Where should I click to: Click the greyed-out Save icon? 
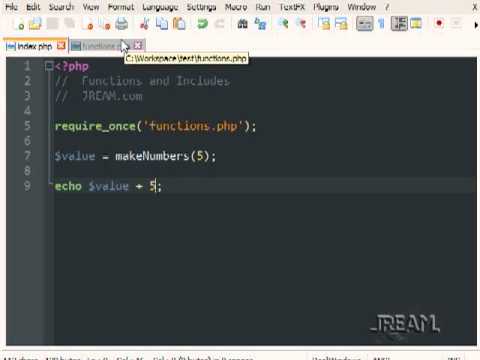52,24
